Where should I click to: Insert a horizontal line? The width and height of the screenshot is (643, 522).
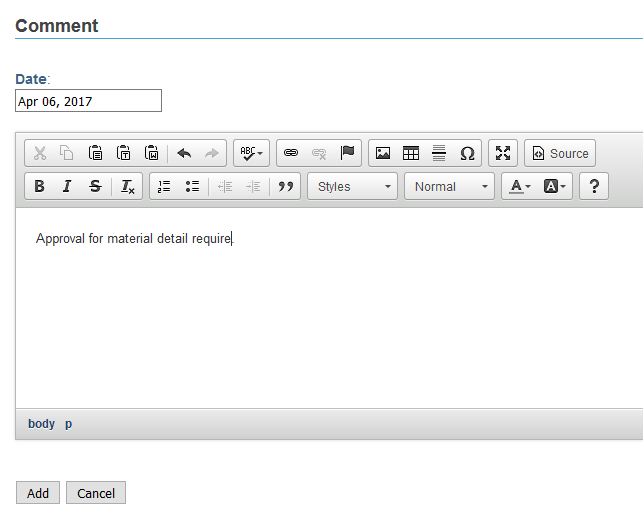[x=439, y=153]
